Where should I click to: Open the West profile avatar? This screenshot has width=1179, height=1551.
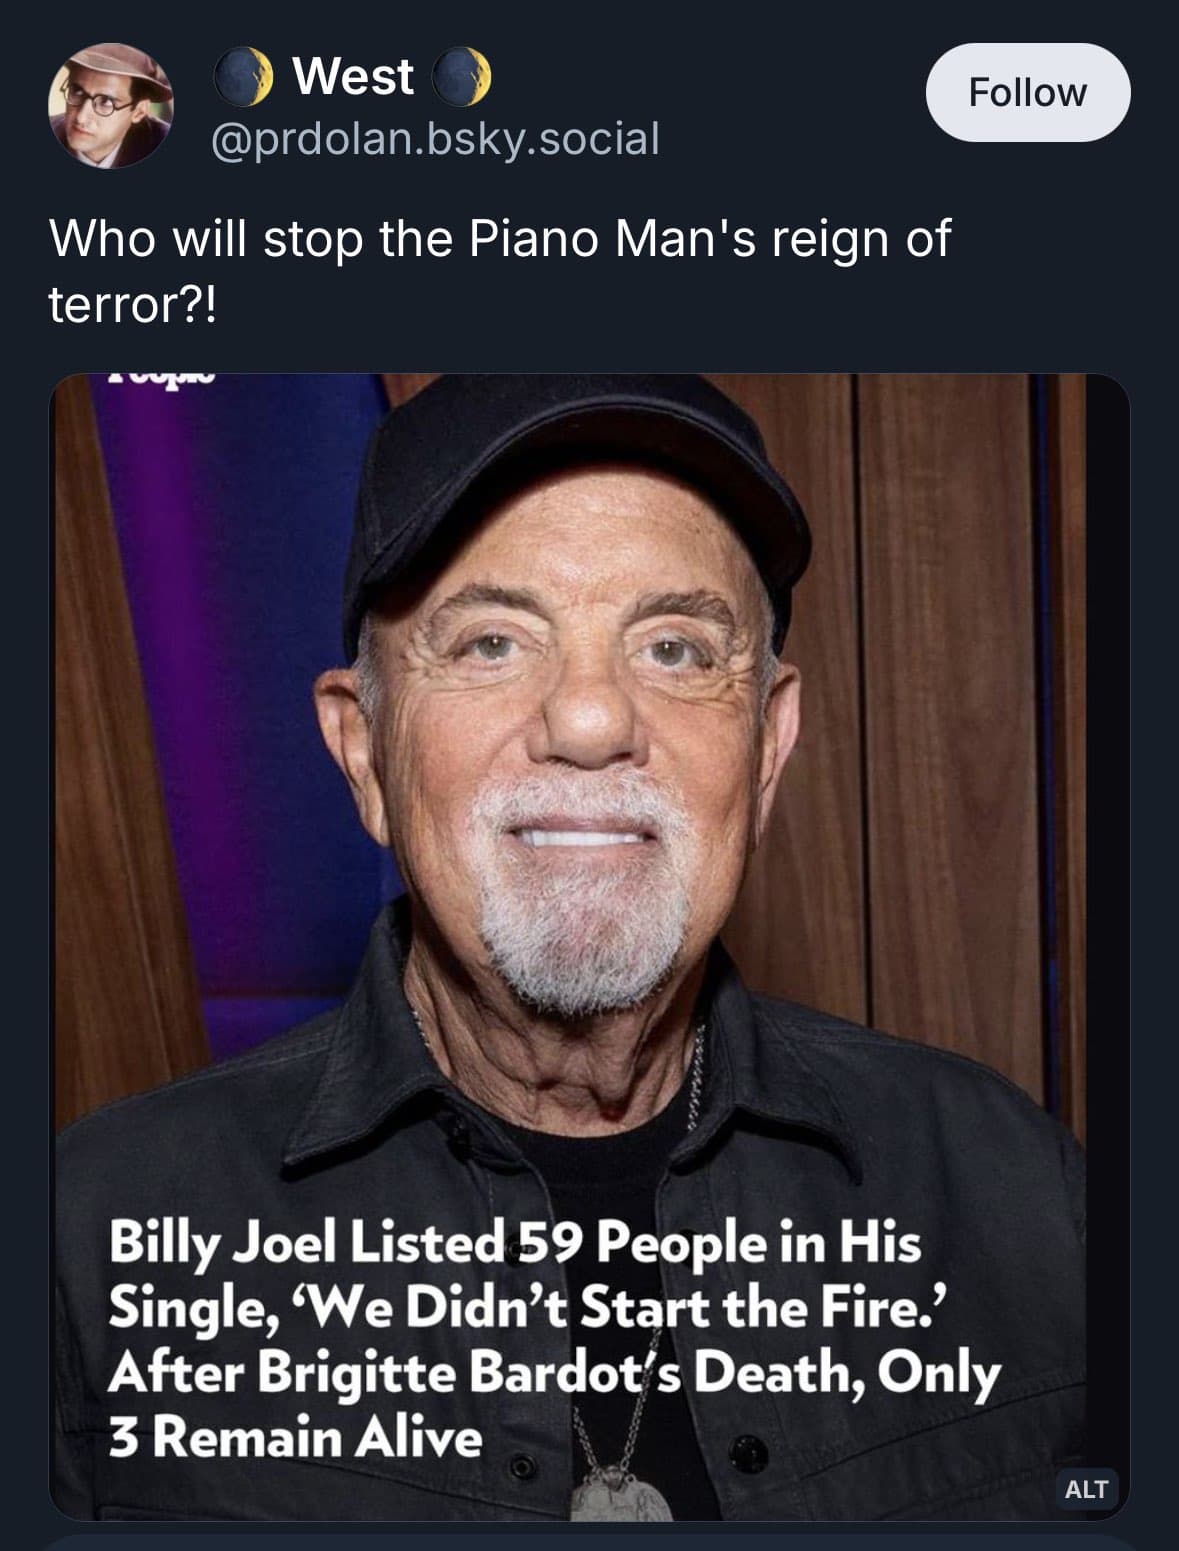(110, 104)
